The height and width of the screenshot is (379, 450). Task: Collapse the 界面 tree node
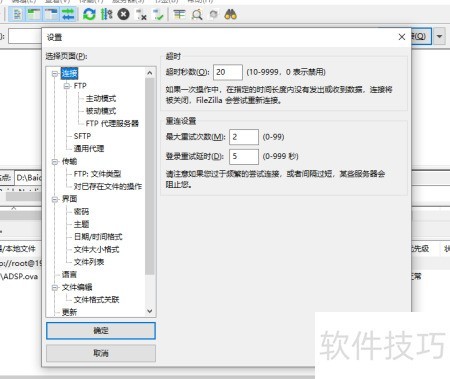coord(55,199)
